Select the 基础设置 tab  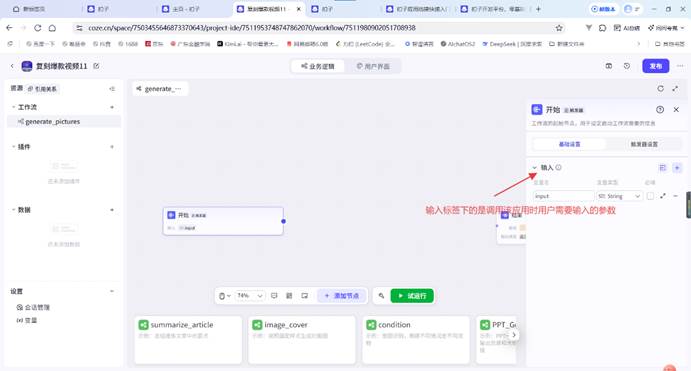(569, 144)
